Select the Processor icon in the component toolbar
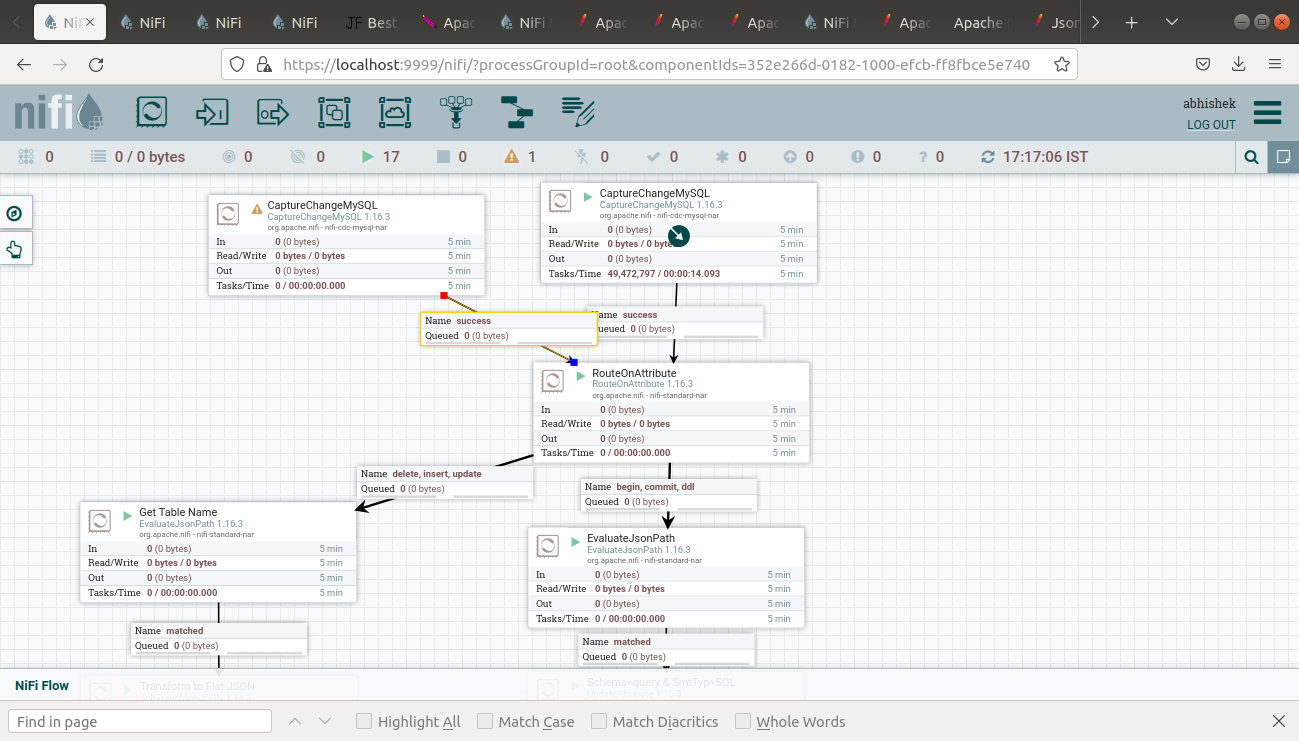This screenshot has width=1299, height=741. click(x=151, y=112)
